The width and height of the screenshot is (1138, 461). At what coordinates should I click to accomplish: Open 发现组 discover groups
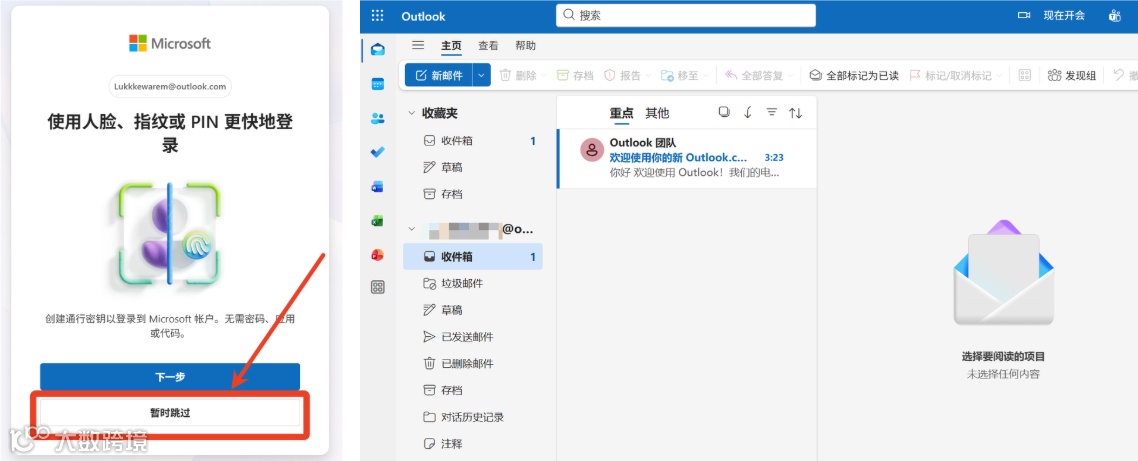[1072, 76]
